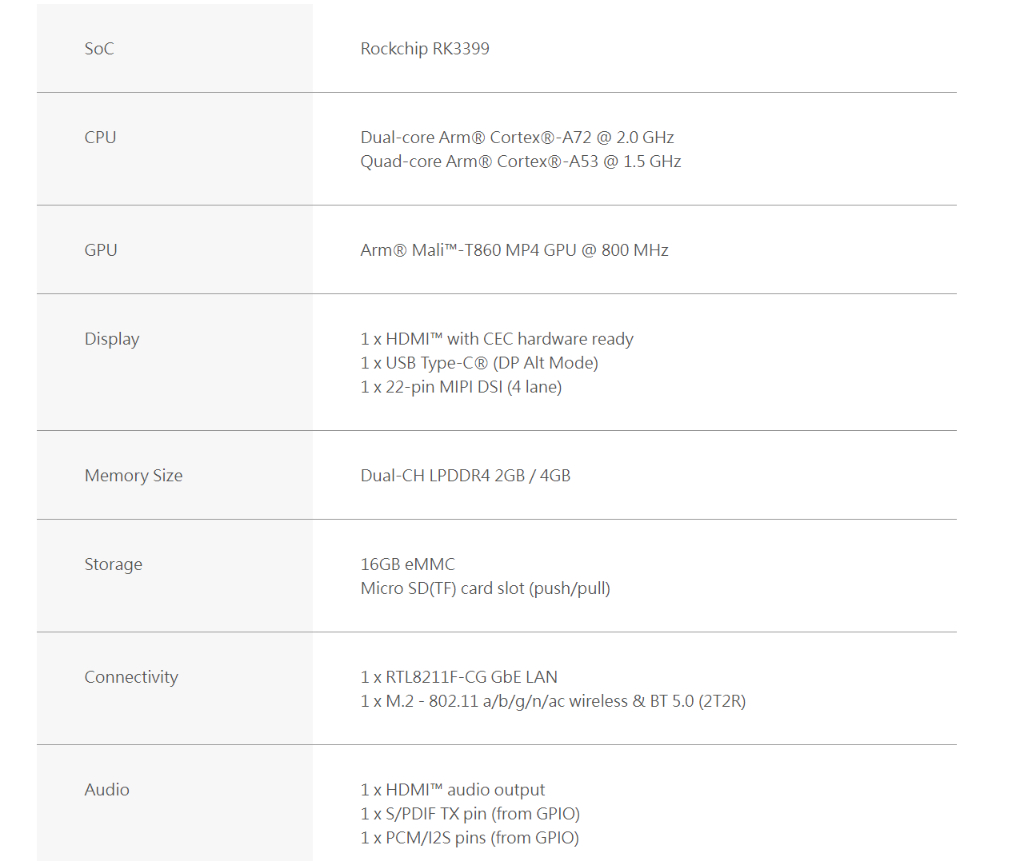Click the HDMI with CEC hardware line
1024x861 pixels.
coord(496,340)
